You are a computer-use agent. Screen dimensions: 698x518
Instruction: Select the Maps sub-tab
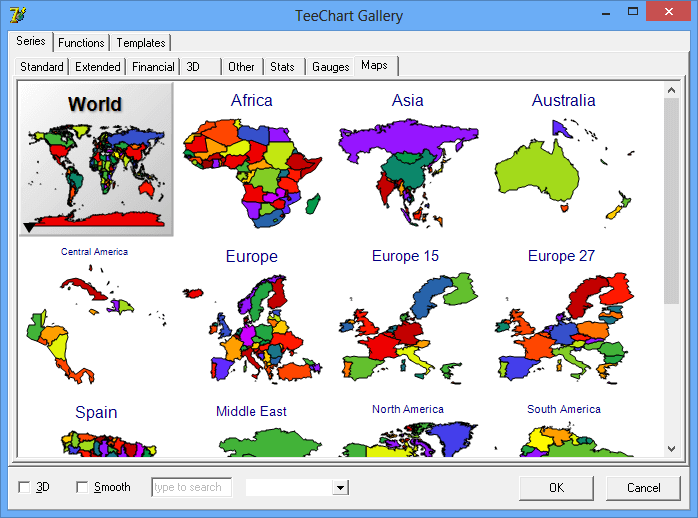pyautogui.click(x=375, y=65)
